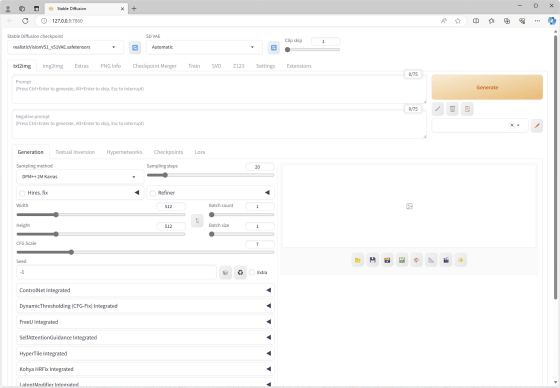The image size is (560, 388).
Task: Refresh the SD VAE list
Action: coord(274,48)
